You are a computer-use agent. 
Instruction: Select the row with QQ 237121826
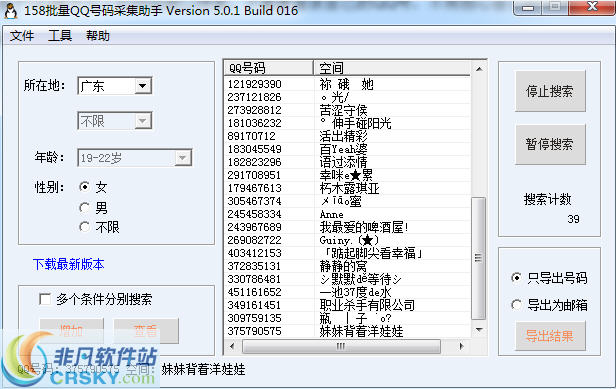pos(348,97)
